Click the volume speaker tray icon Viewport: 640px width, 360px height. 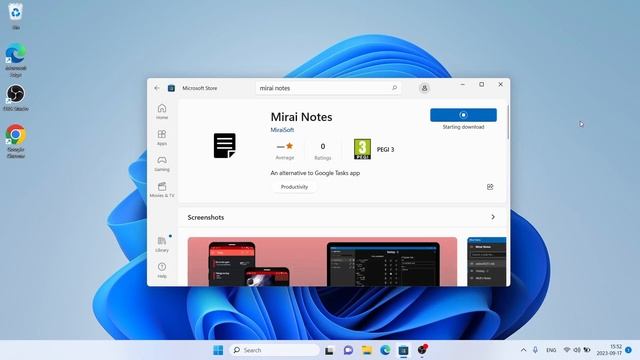577,350
